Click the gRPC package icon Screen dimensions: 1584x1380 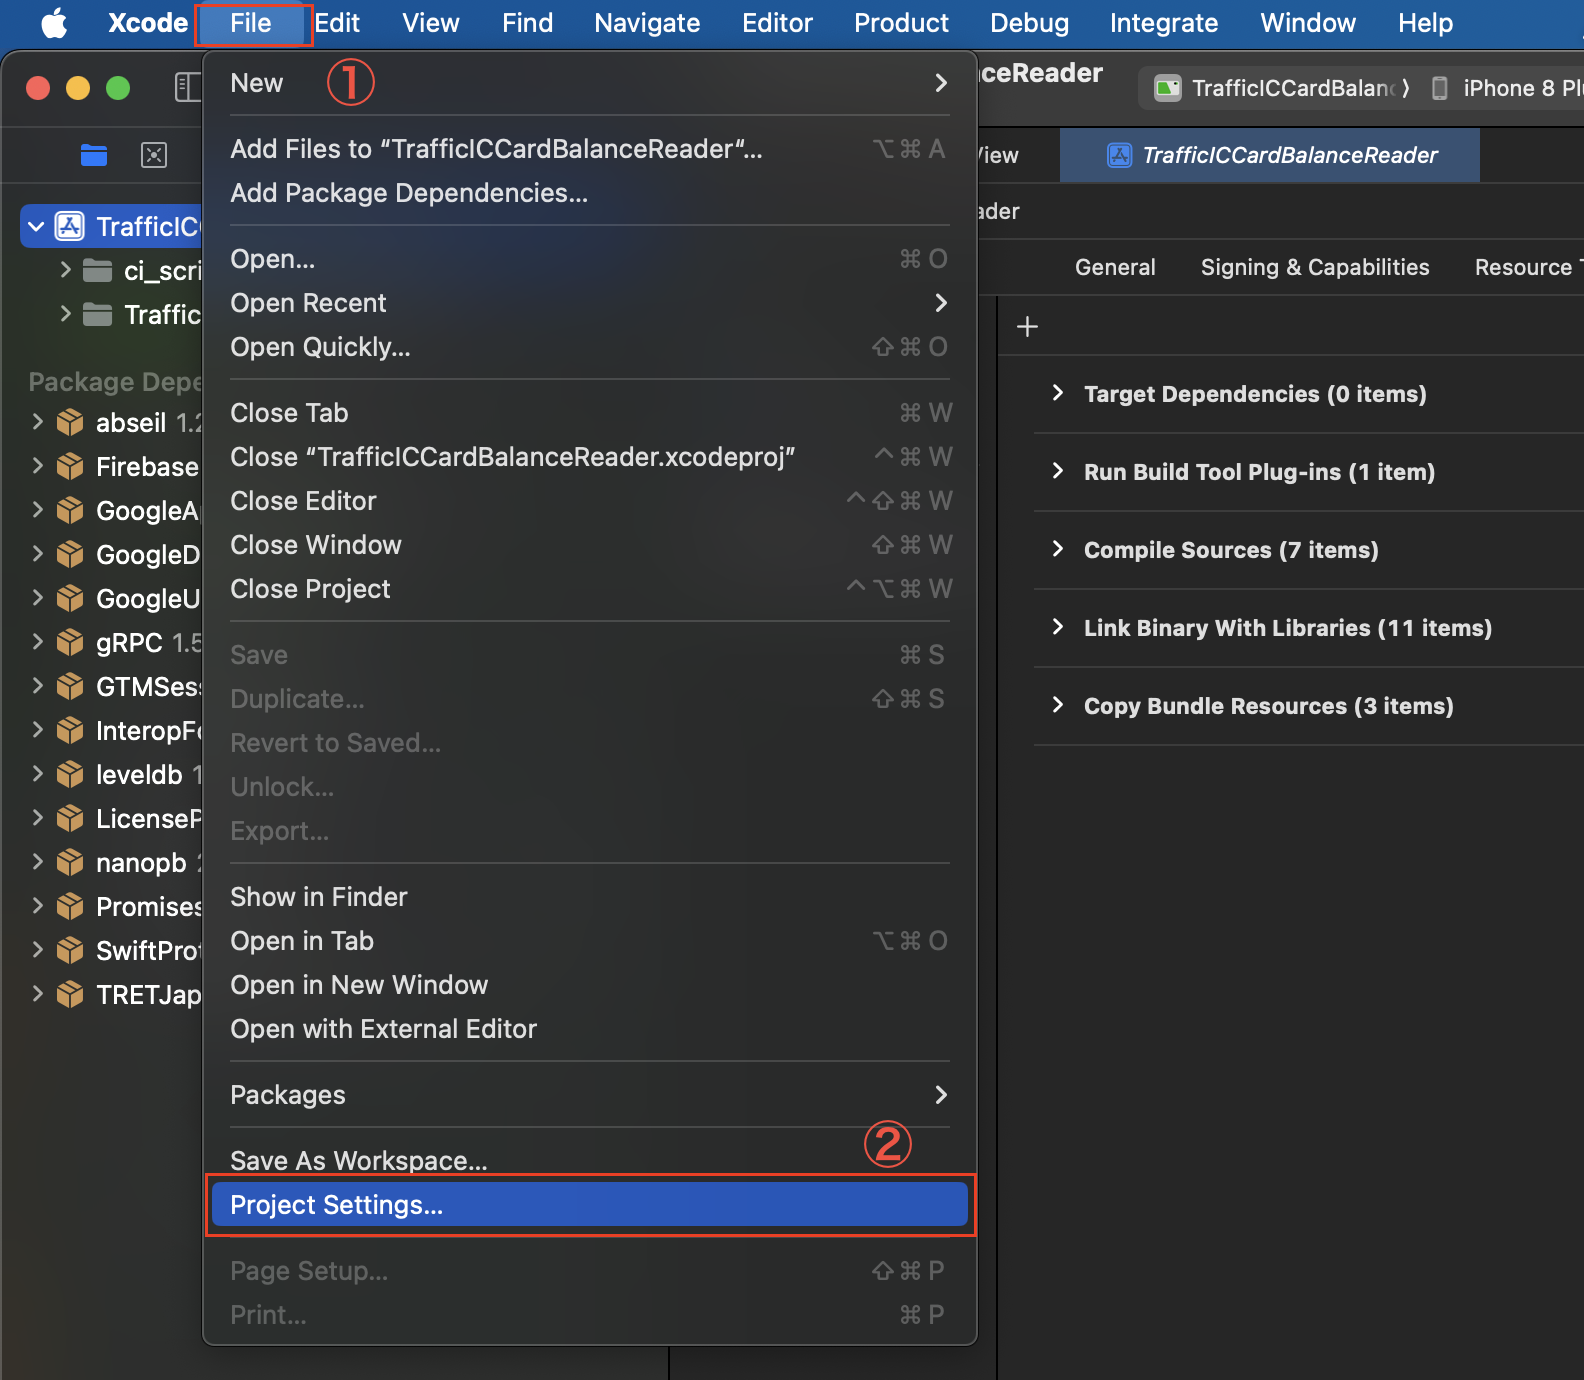point(70,643)
